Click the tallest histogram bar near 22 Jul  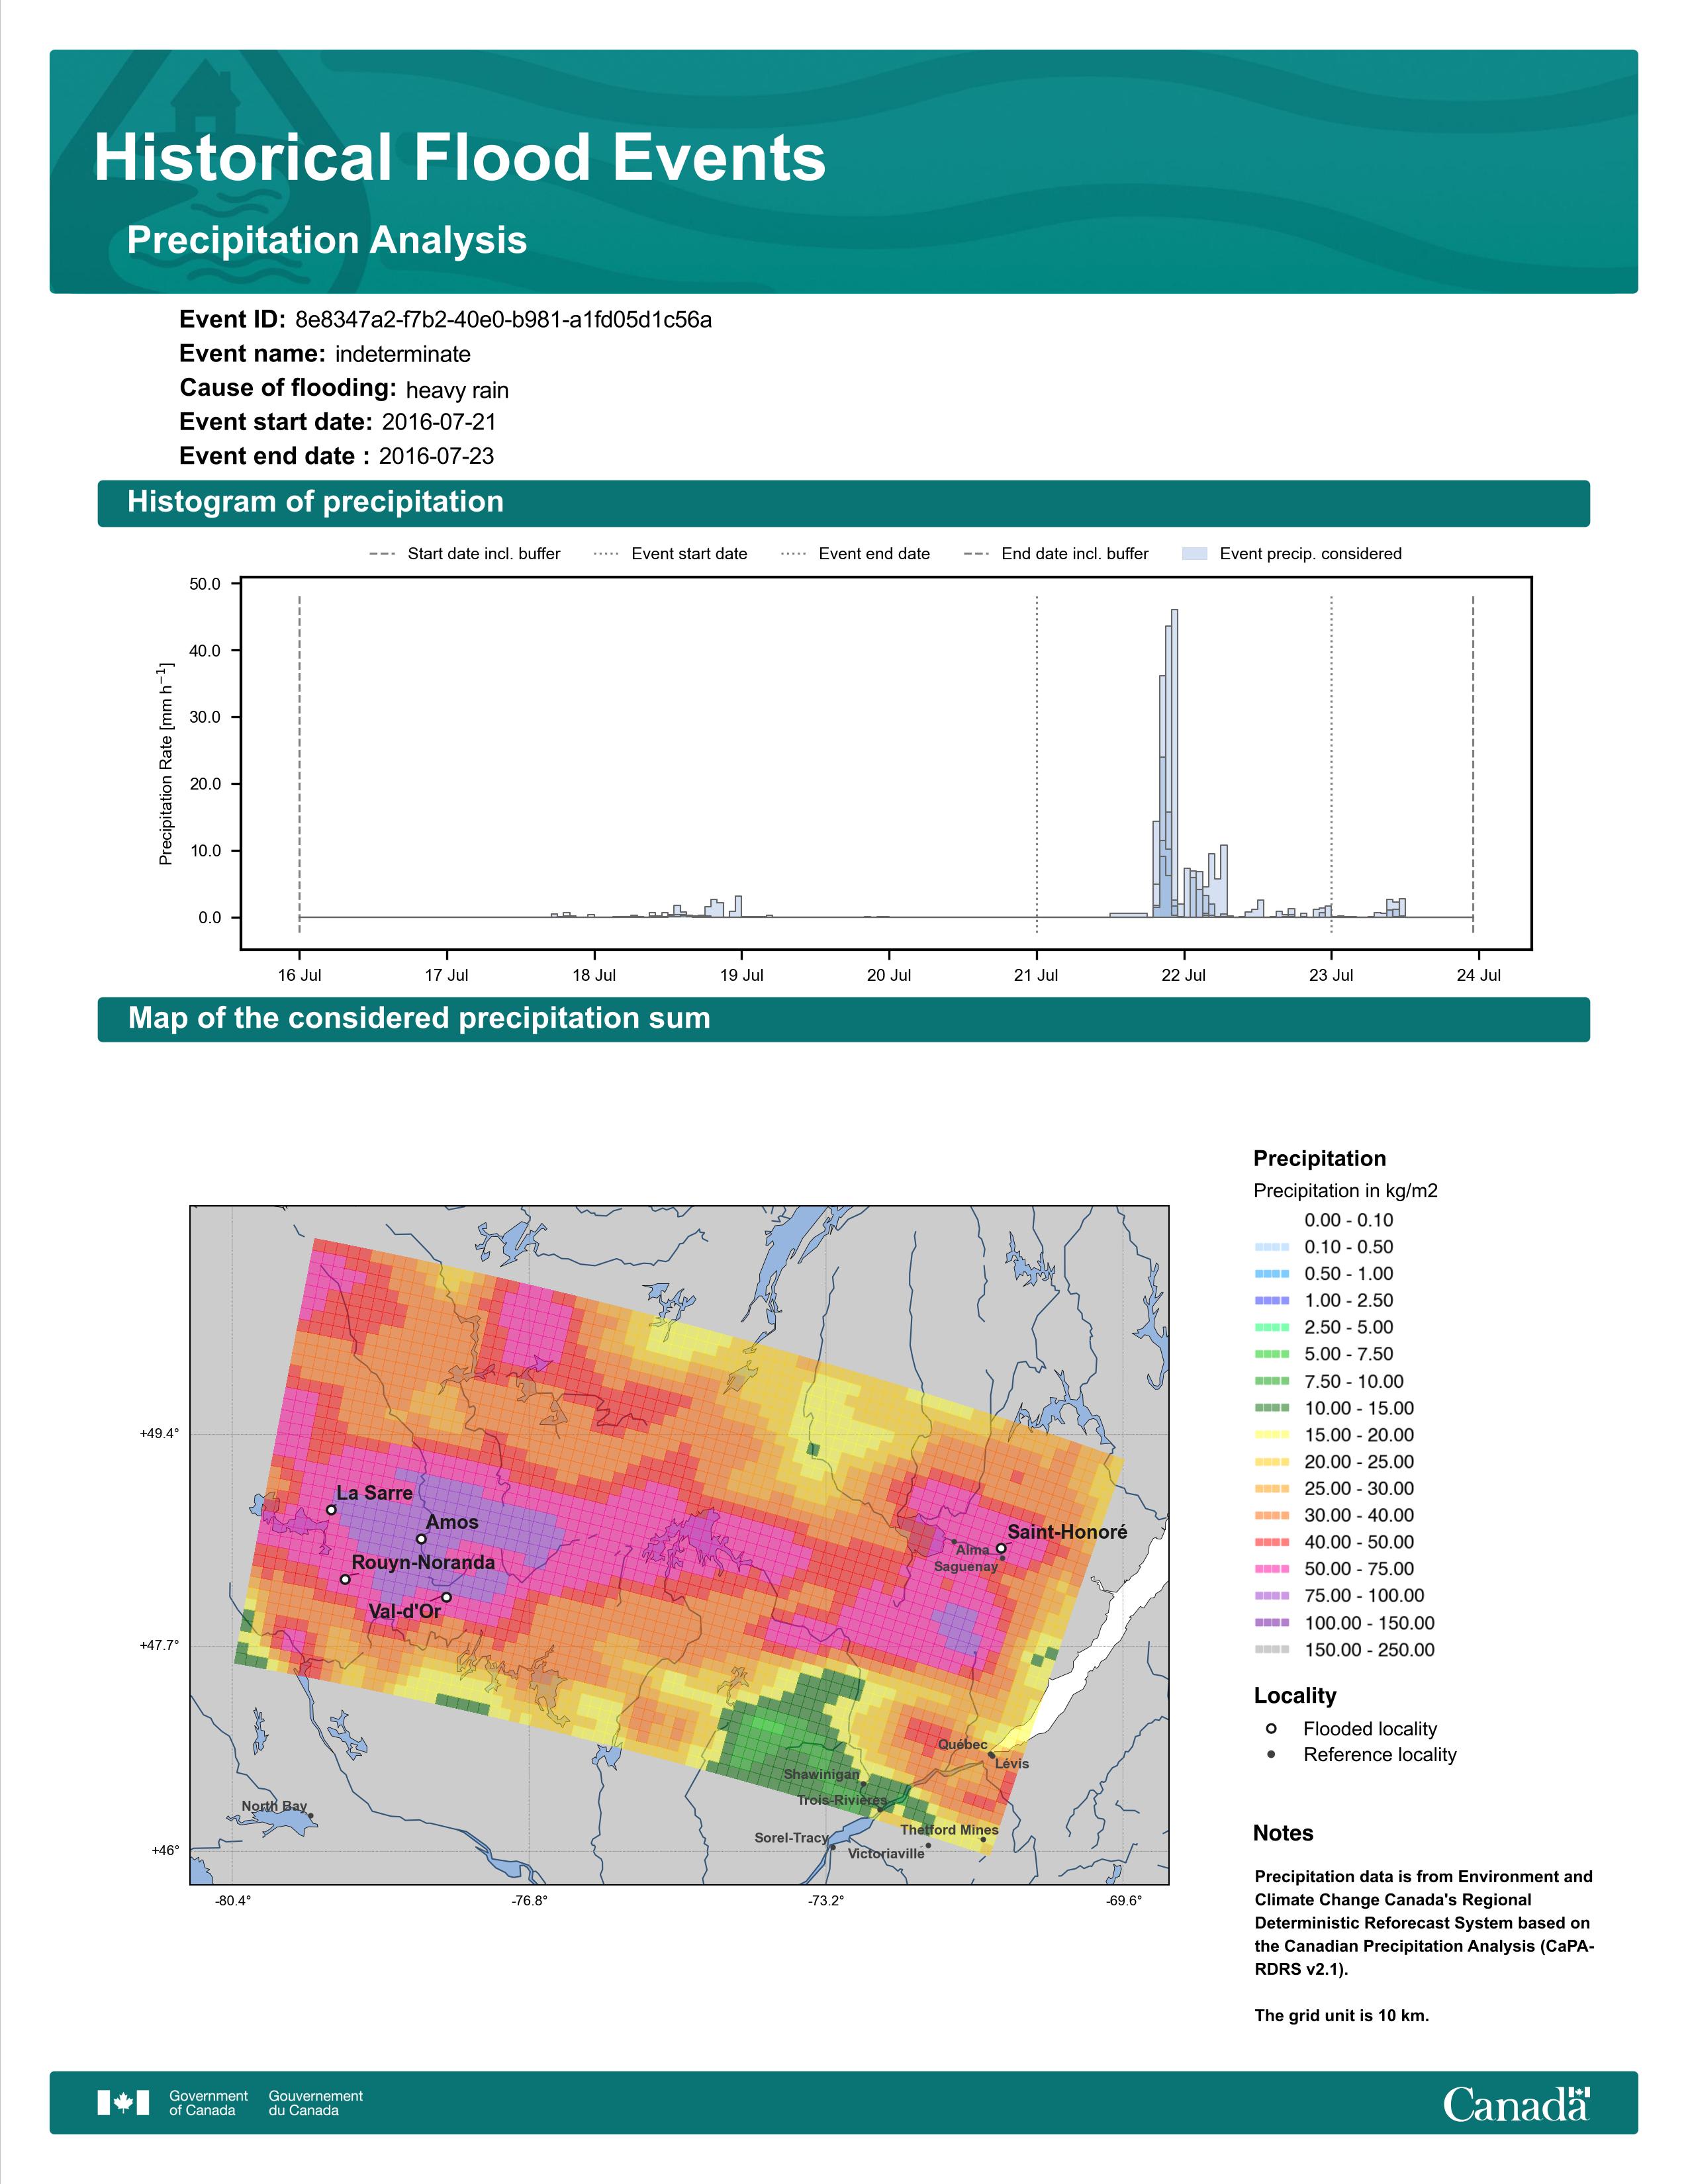(x=1175, y=762)
